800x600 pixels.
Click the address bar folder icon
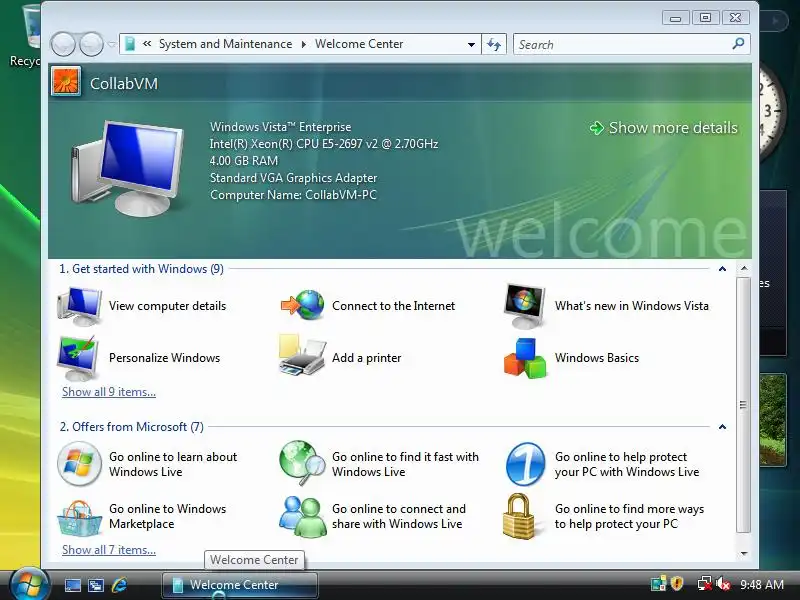pyautogui.click(x=130, y=44)
